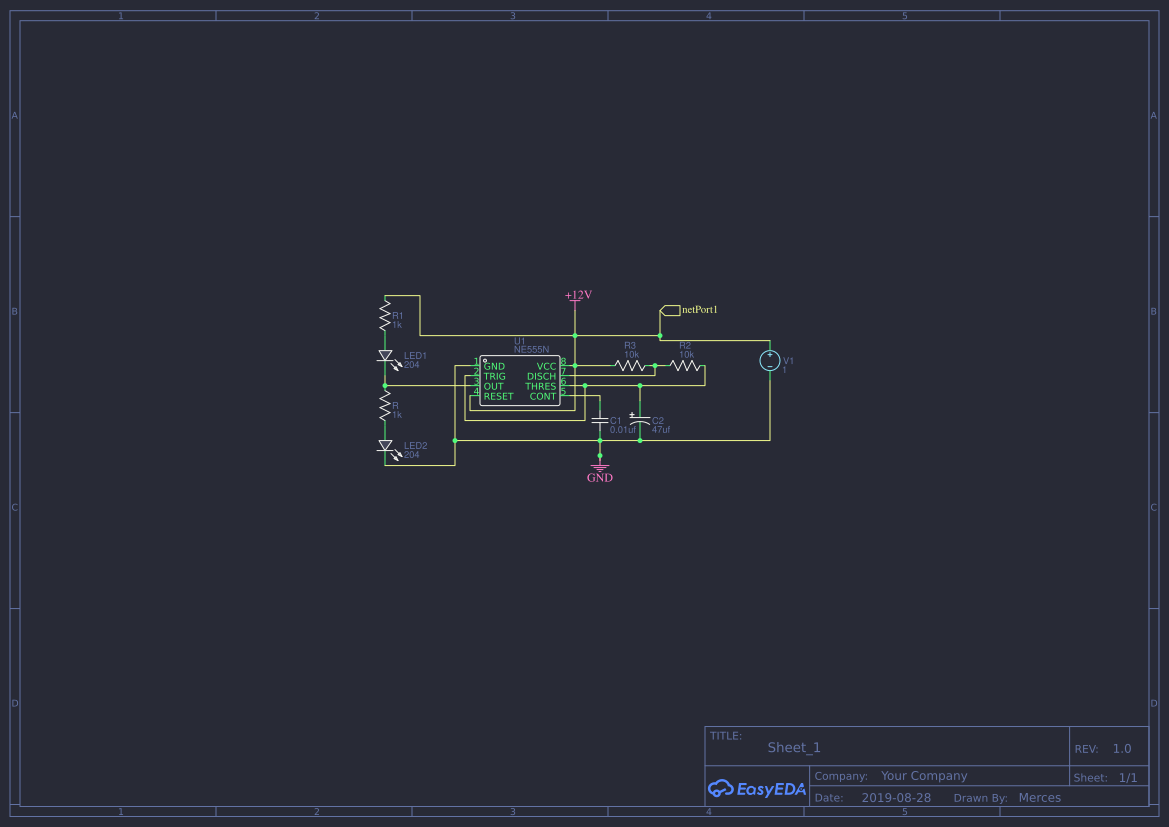Select the Drawn By name Merces
The image size is (1169, 827).
[1039, 797]
